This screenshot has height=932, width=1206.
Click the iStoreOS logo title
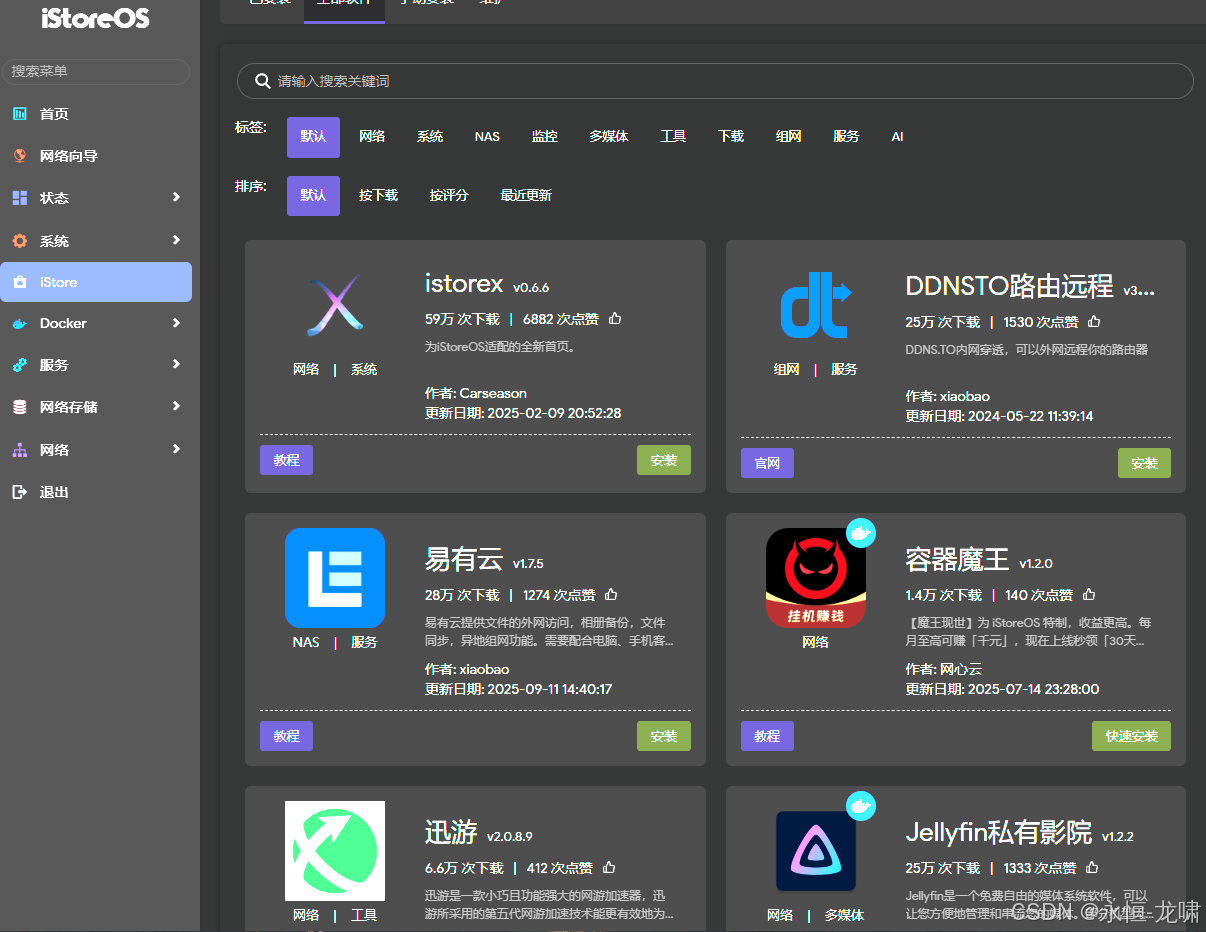point(96,18)
